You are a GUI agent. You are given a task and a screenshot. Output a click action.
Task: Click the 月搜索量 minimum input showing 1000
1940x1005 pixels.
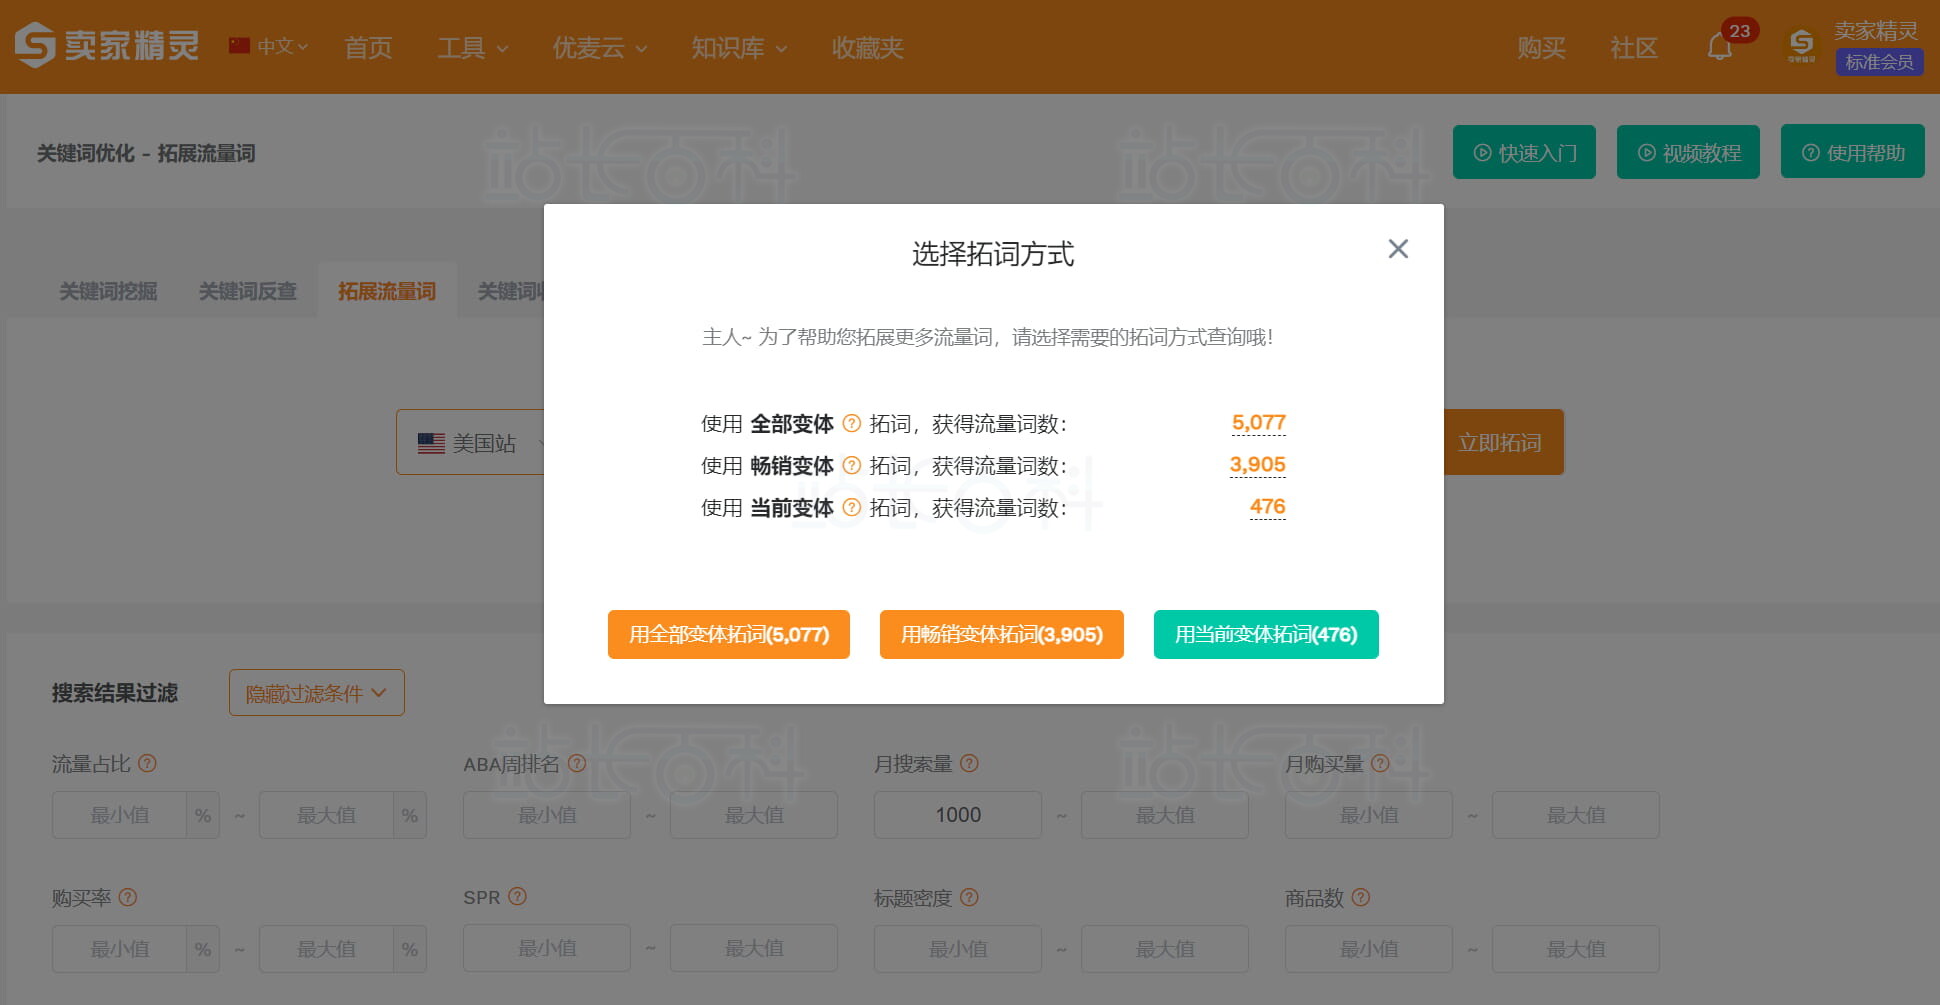tap(957, 814)
